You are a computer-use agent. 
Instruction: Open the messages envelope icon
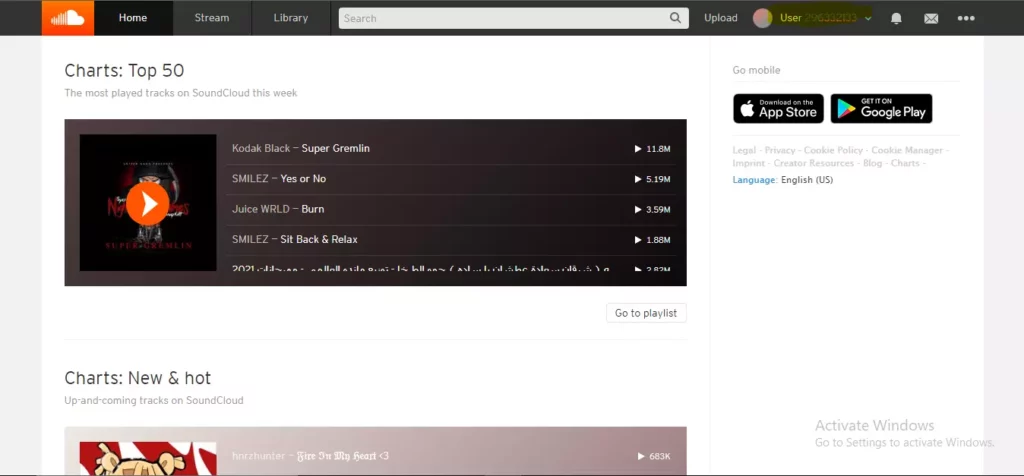(931, 18)
